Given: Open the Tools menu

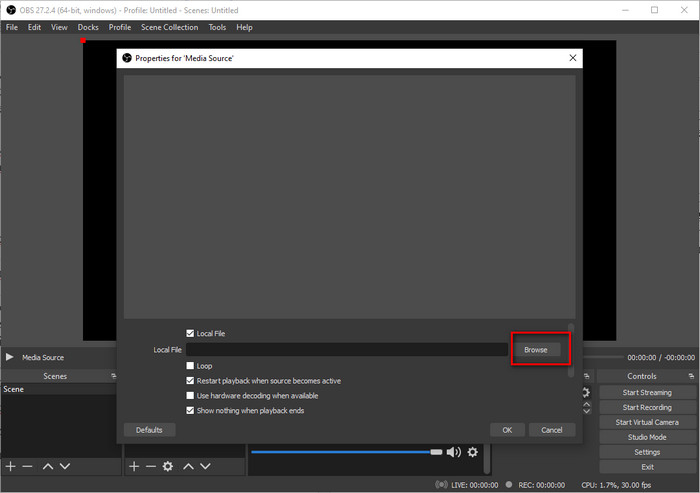Looking at the screenshot, I should coord(217,27).
